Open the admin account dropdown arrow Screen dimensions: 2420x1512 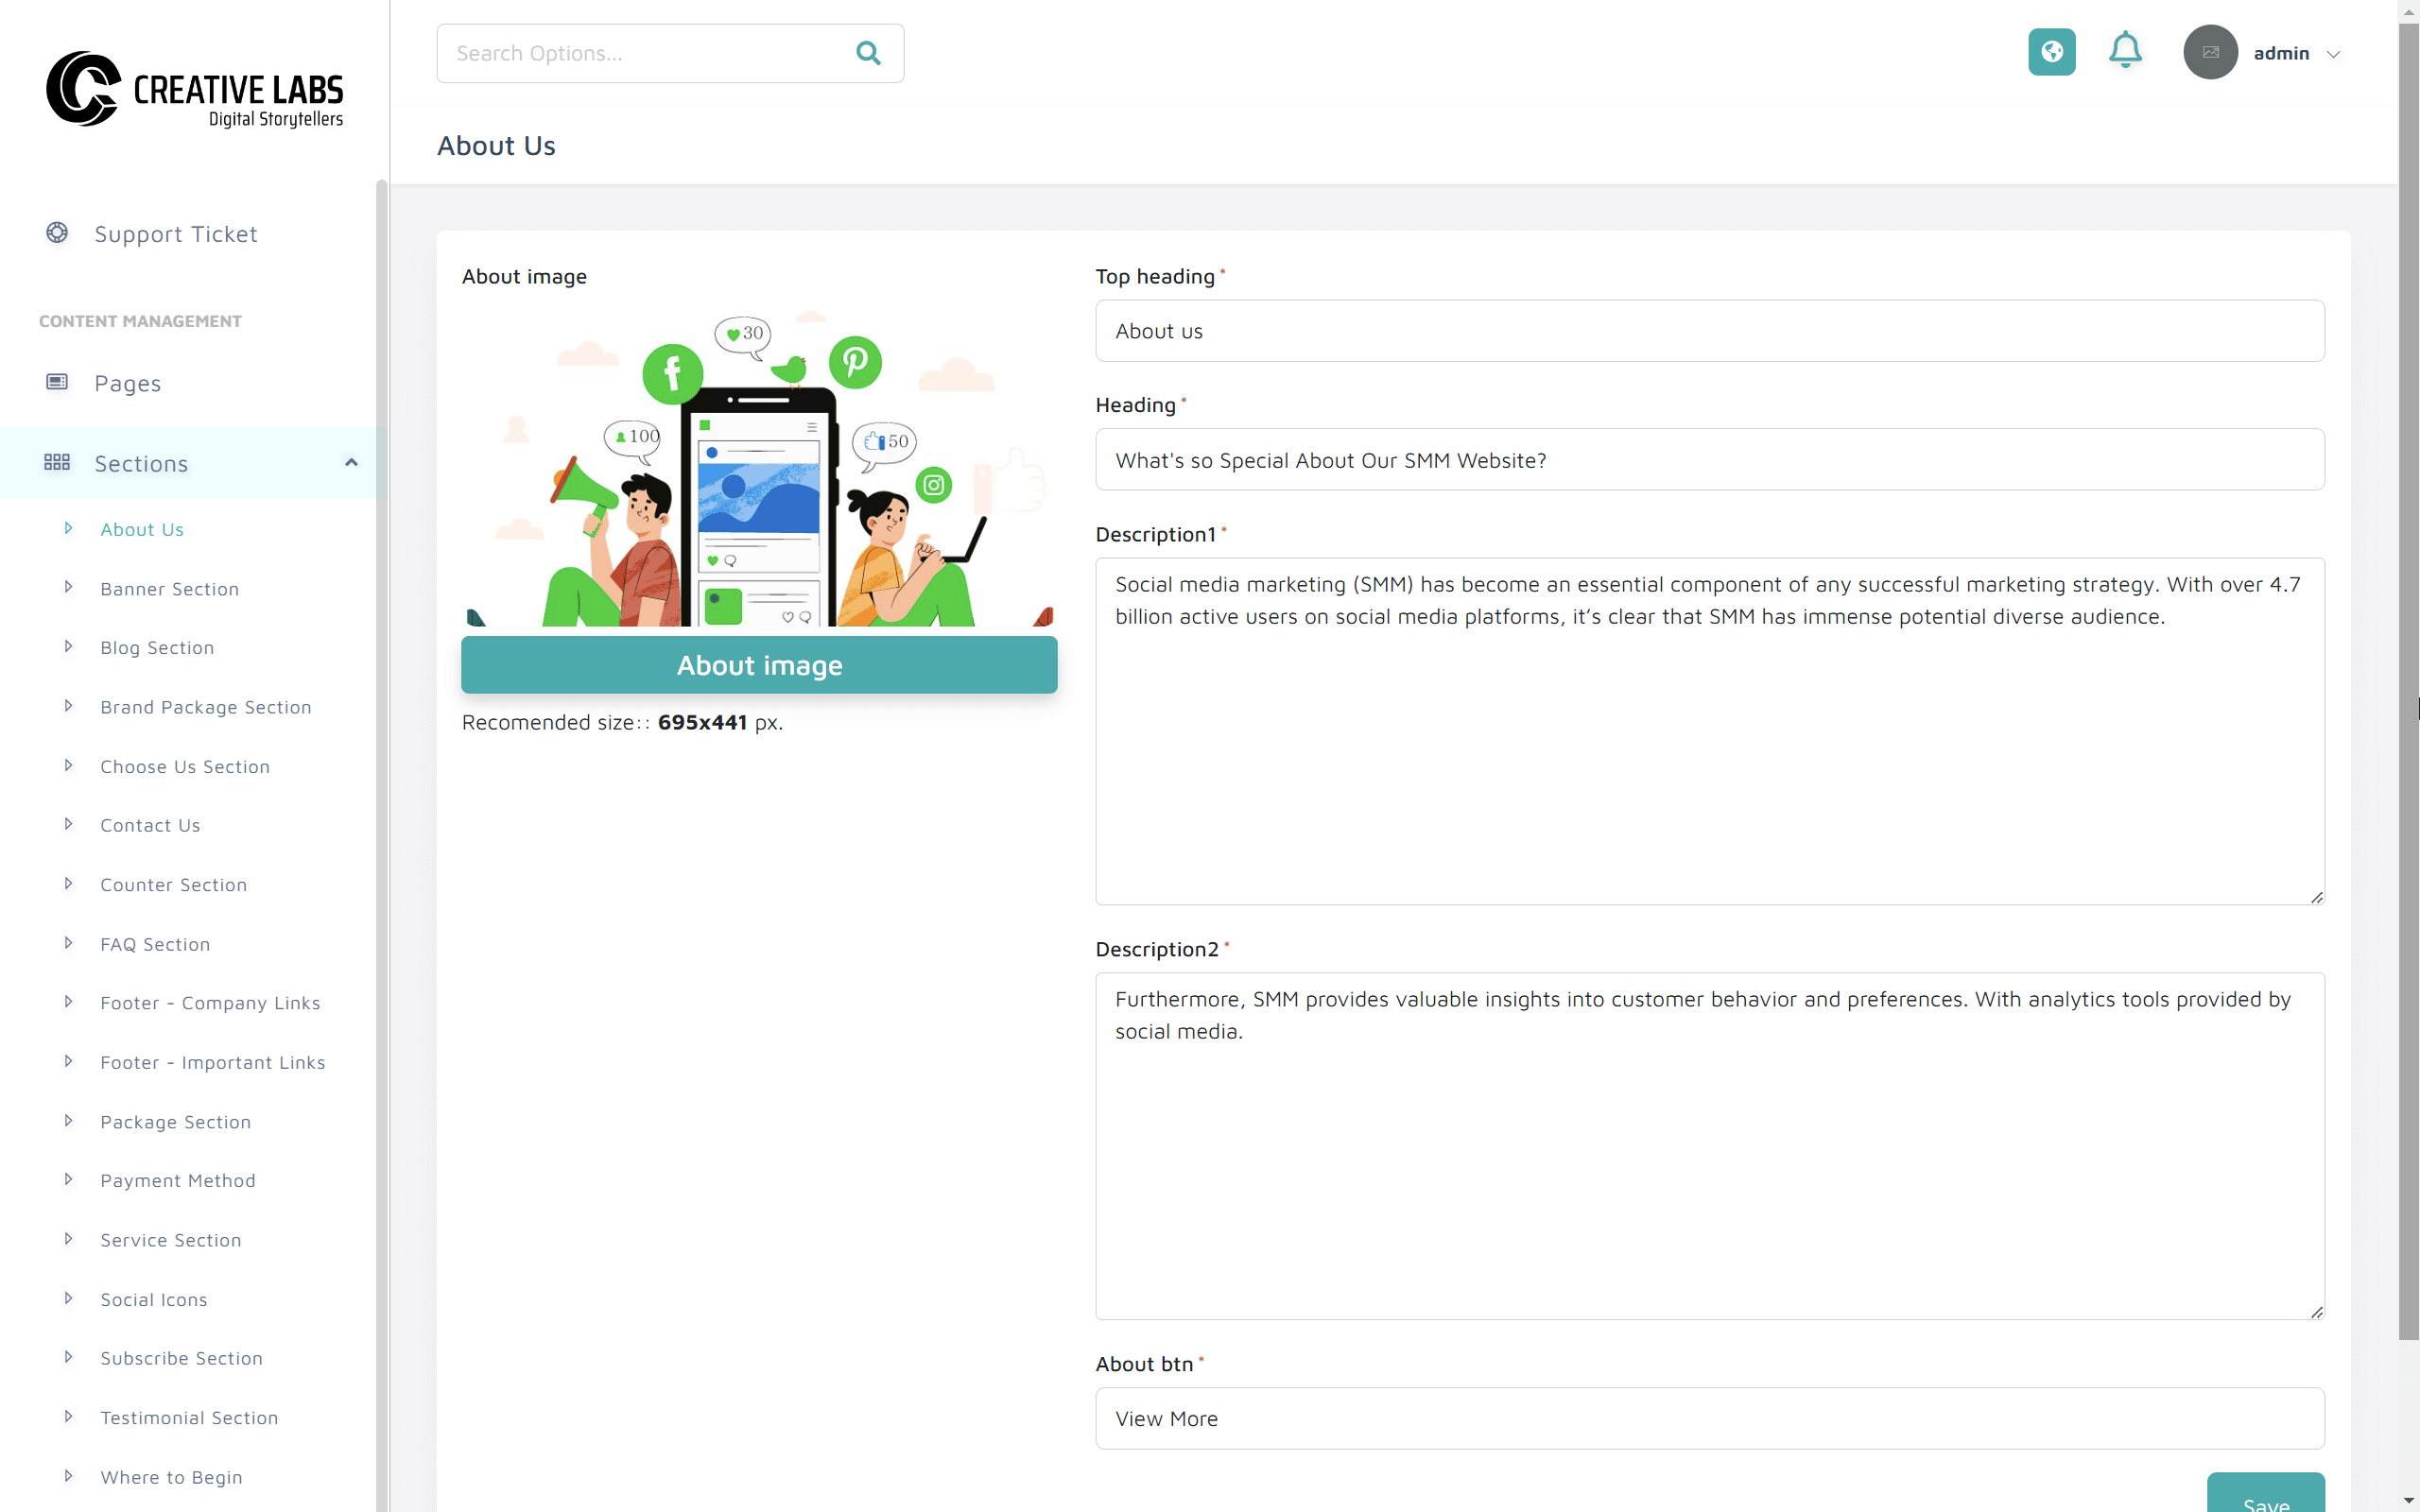2335,52
